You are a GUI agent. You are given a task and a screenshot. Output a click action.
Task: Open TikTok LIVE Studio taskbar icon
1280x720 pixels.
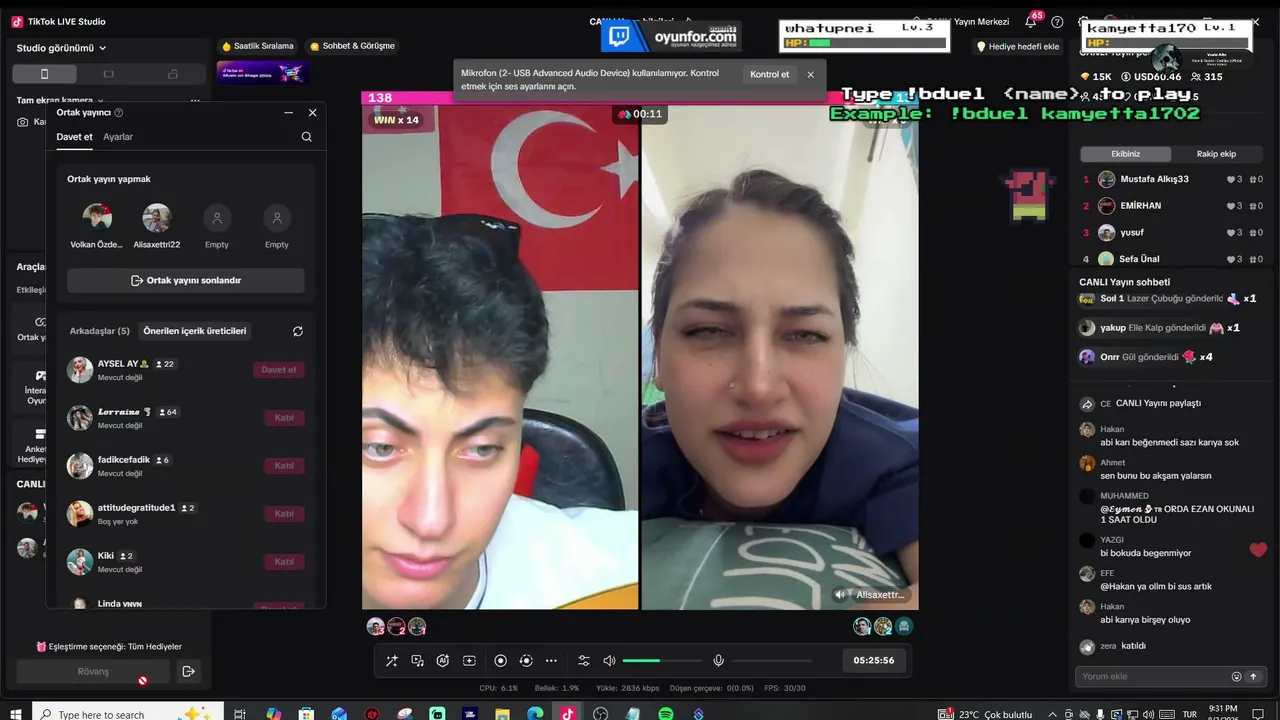[567, 714]
